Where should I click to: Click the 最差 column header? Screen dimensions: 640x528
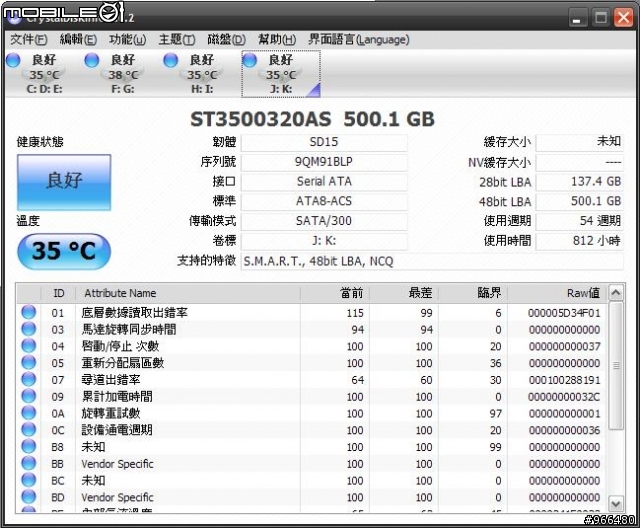[404, 293]
